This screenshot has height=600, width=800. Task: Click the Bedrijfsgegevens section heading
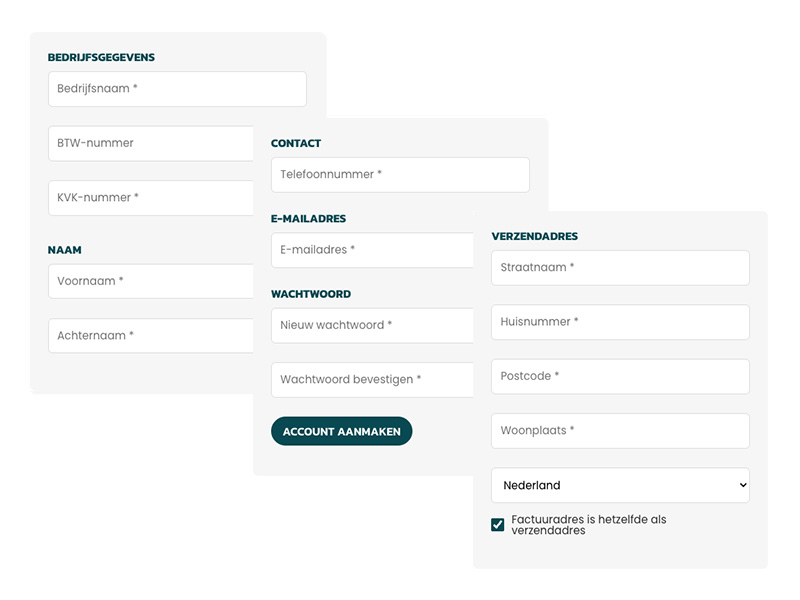tap(101, 57)
